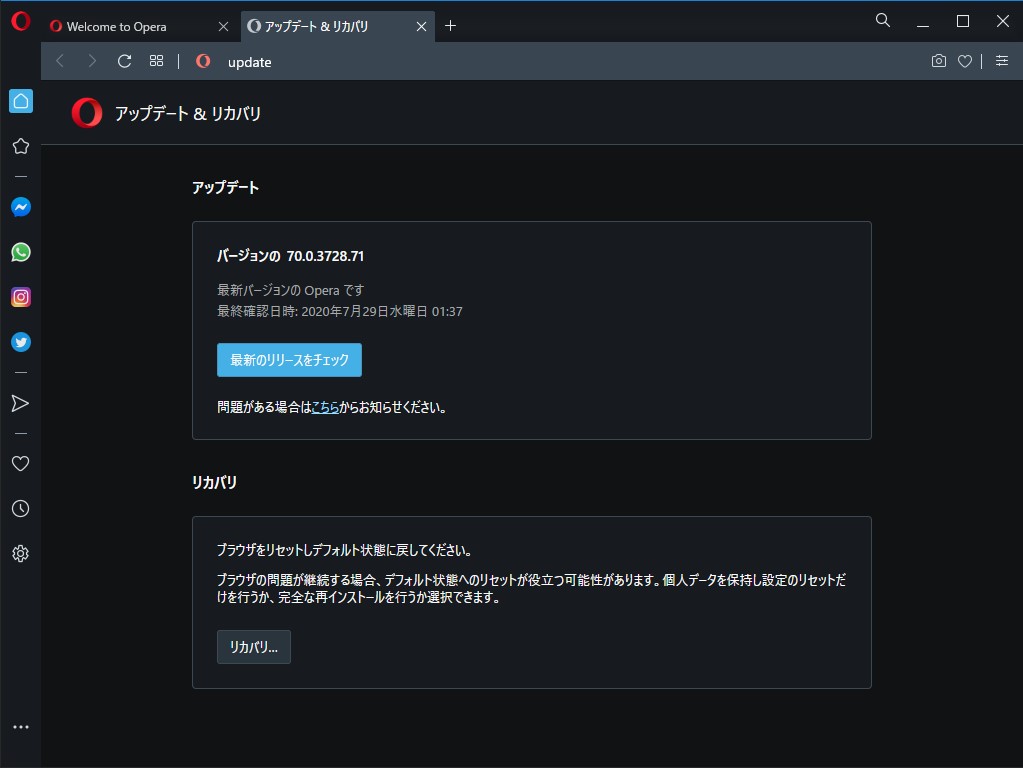Open WhatsApp from the sidebar
The image size is (1023, 768).
(20, 252)
